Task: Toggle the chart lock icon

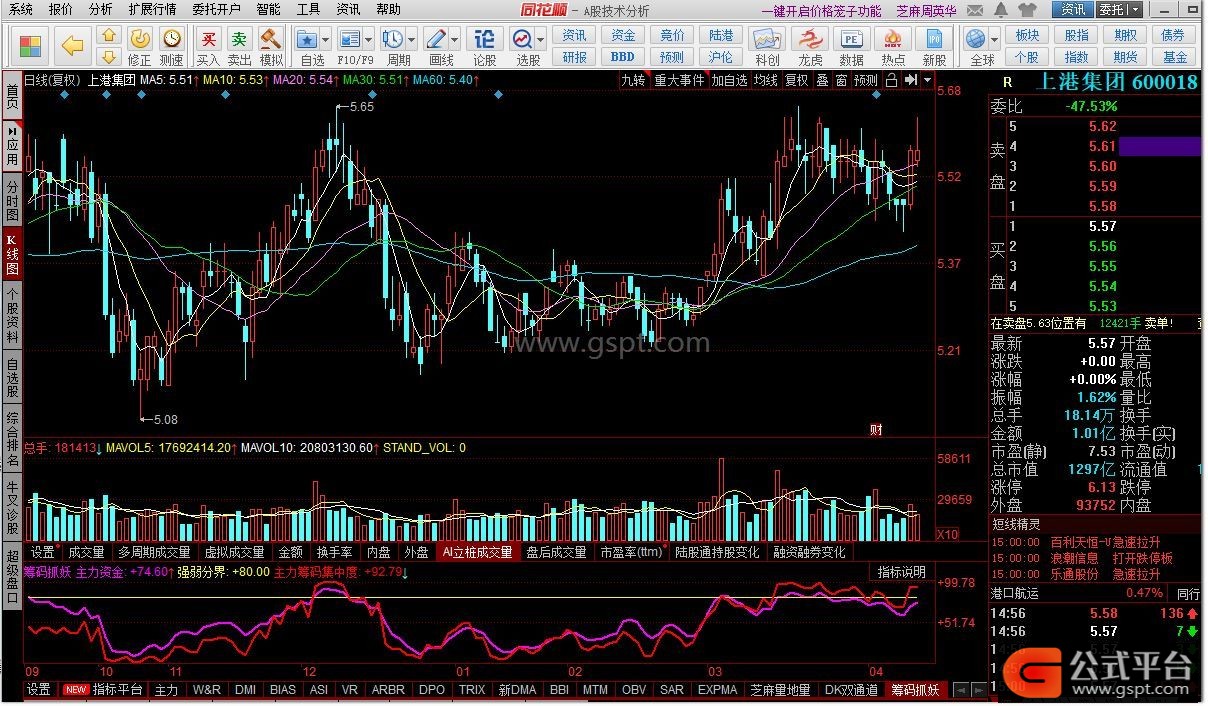Action: 892,80
